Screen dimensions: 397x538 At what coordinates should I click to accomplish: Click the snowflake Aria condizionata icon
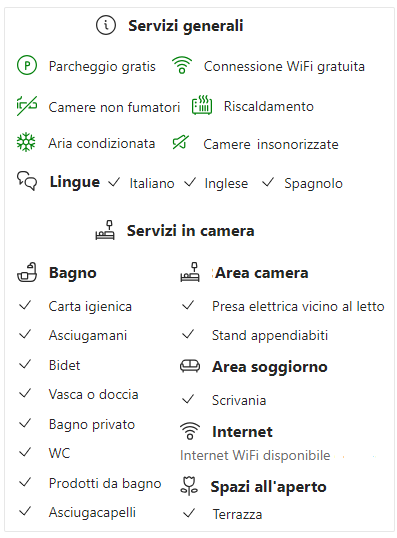(26, 142)
